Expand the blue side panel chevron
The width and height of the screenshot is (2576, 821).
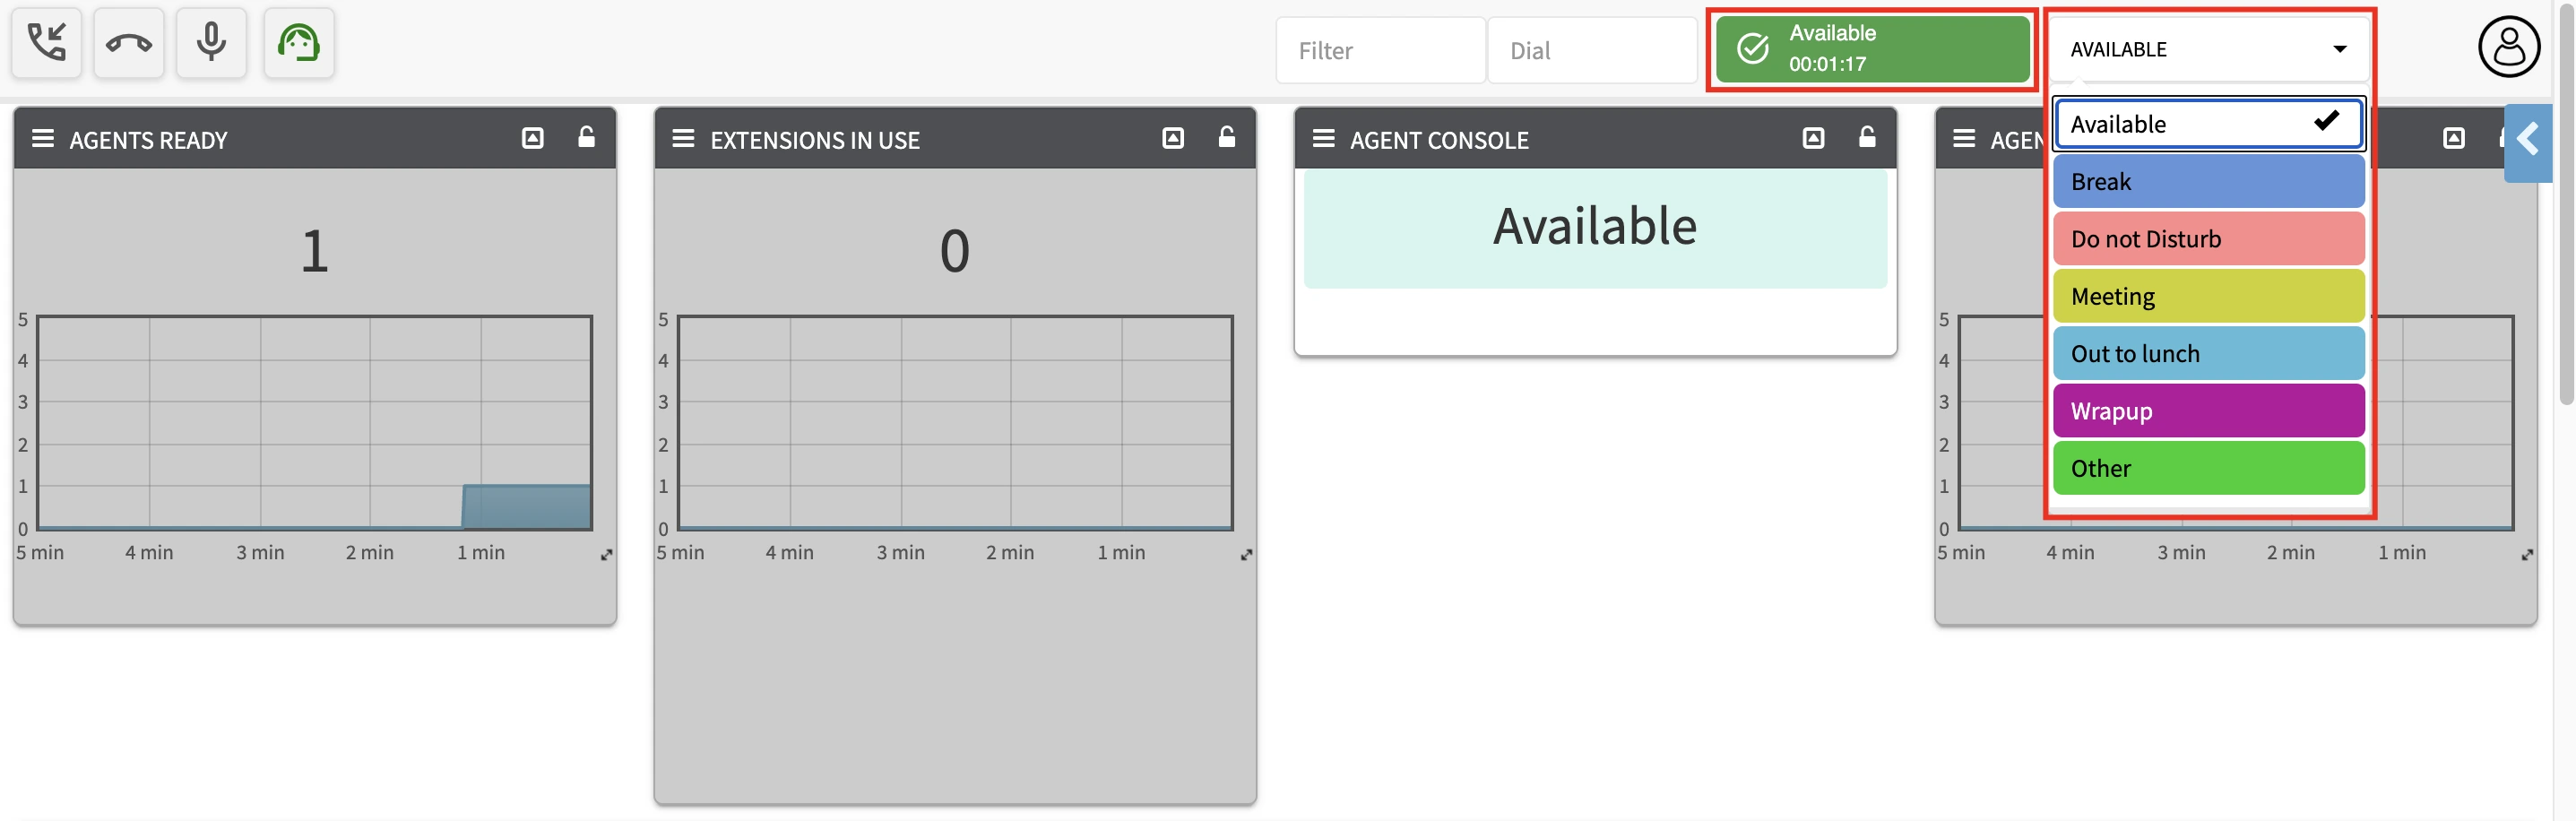[x=2527, y=141]
